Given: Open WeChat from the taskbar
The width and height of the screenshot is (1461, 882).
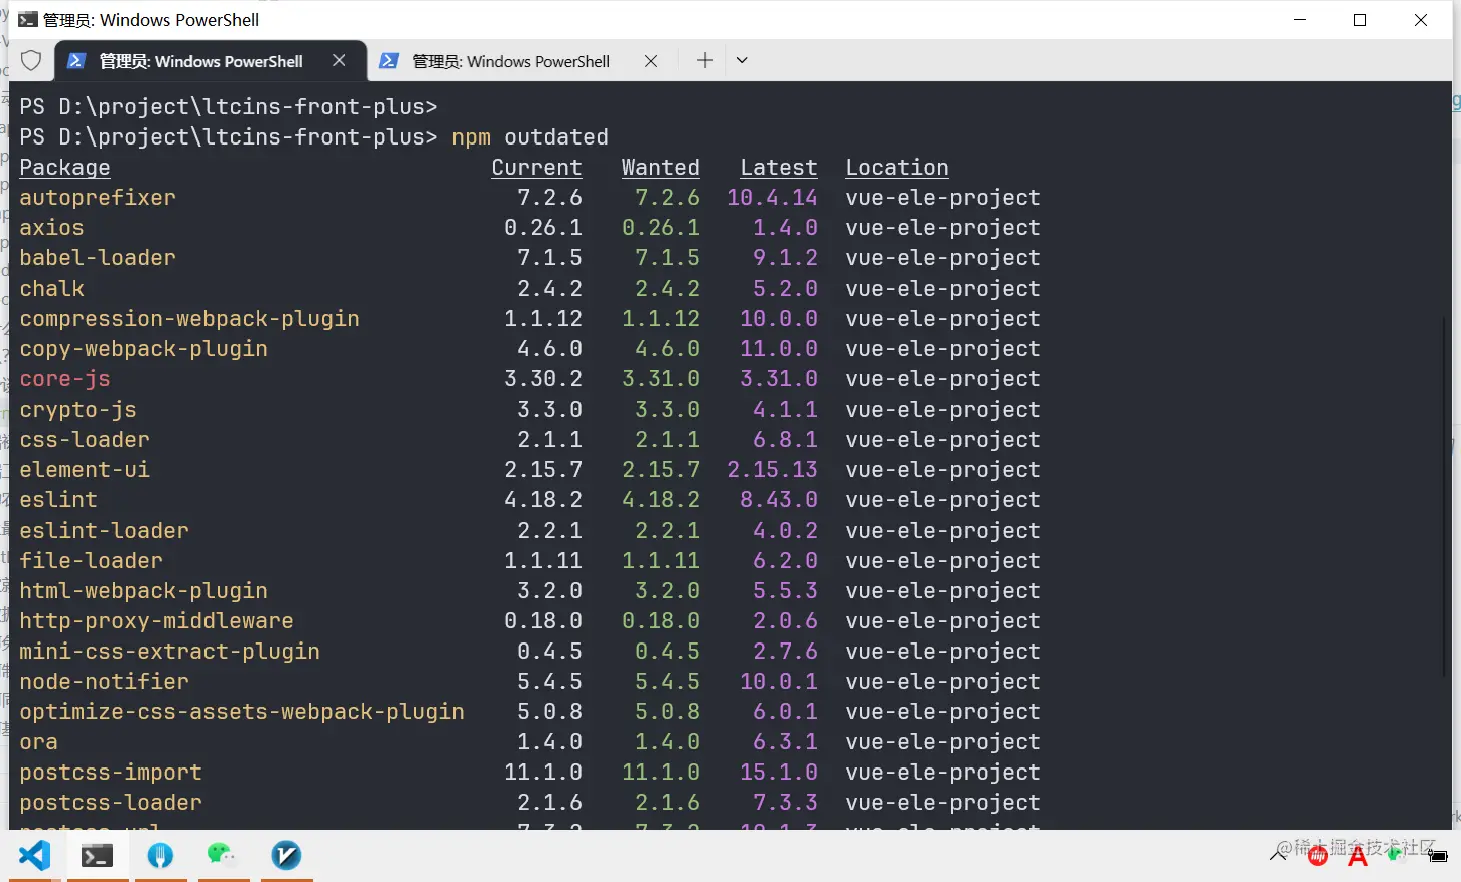Looking at the screenshot, I should [x=221, y=854].
